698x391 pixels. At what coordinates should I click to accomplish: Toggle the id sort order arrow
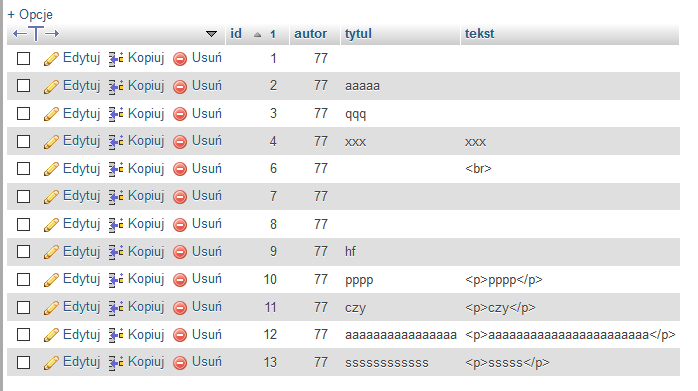pos(257,34)
